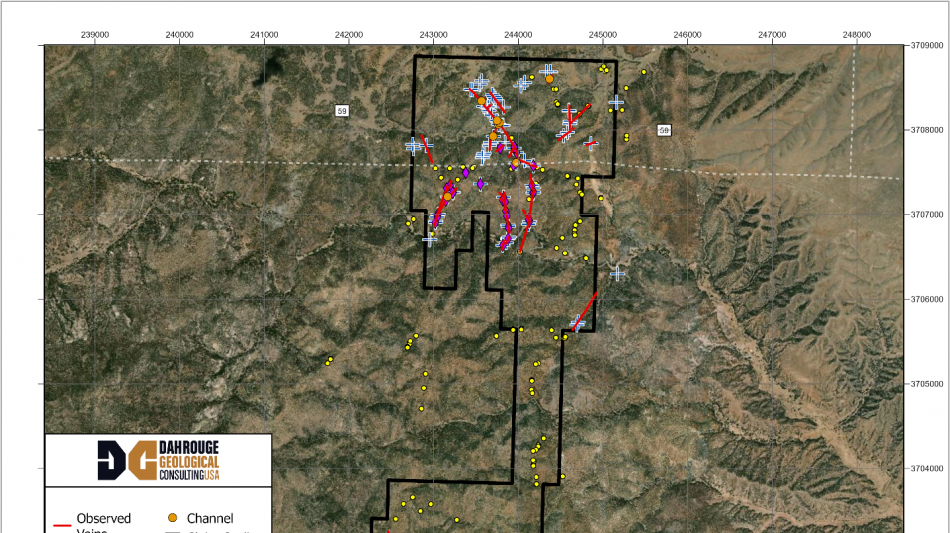Click the 243000 easting label
The image size is (950, 533).
433,34
